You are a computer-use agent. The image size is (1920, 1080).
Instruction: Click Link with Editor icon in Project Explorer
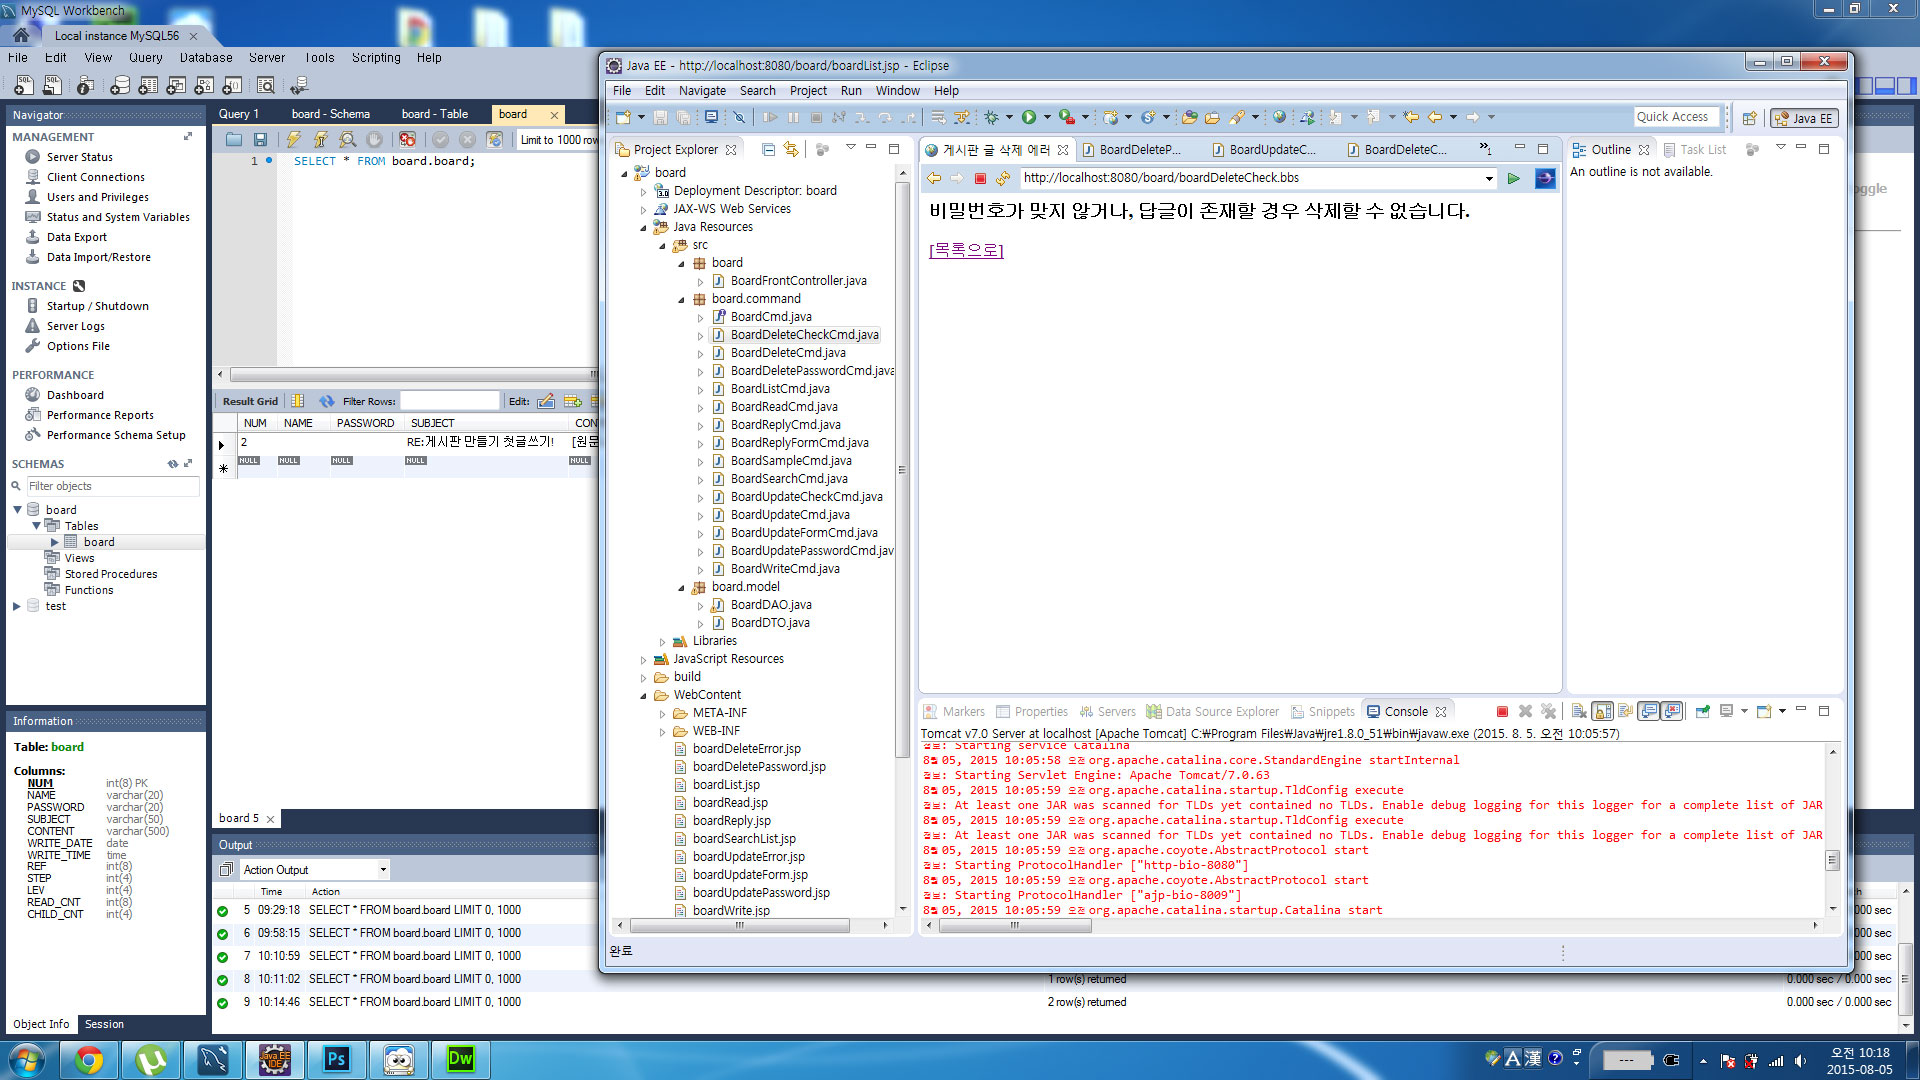[791, 149]
